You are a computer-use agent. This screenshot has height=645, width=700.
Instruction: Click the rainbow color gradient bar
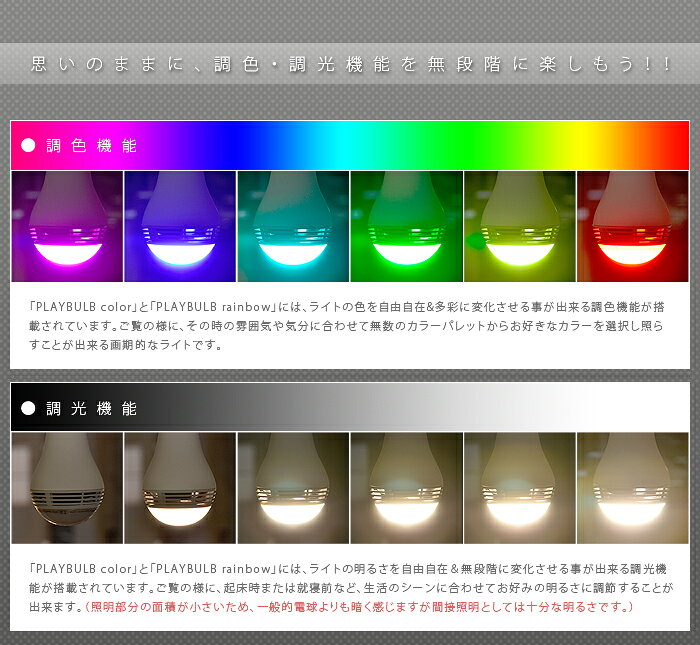(350, 146)
